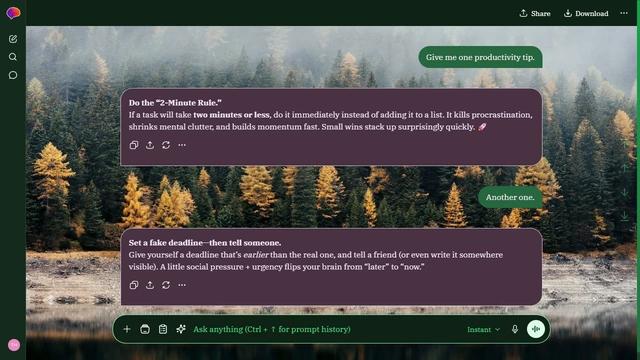This screenshot has width=640, height=360.
Task: Focus the Ask anything input field
Action: coord(327,329)
